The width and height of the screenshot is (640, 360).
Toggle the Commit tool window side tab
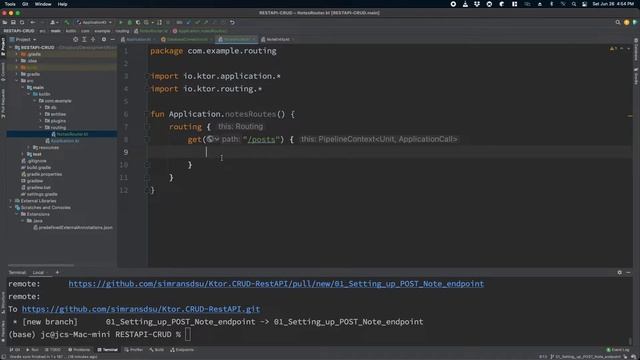coord(3,71)
